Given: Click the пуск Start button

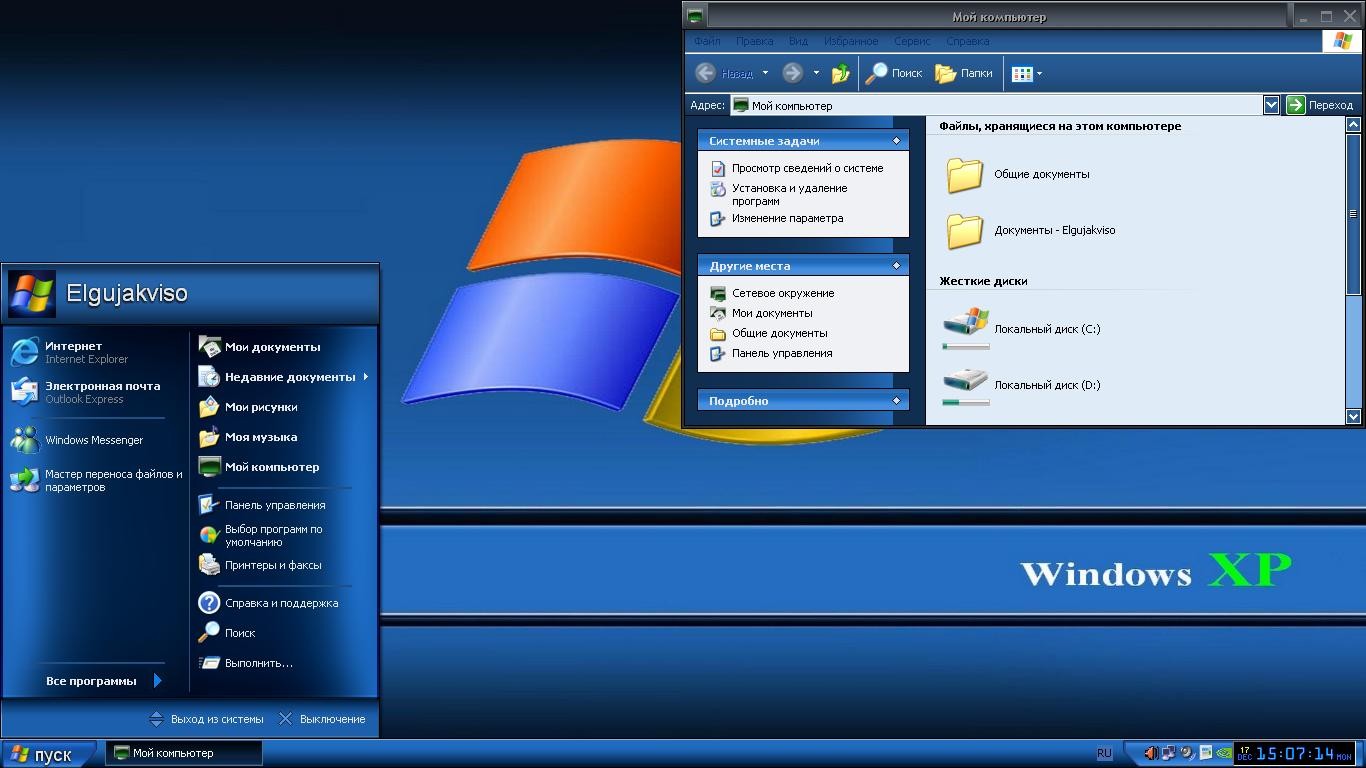Looking at the screenshot, I should coord(48,754).
